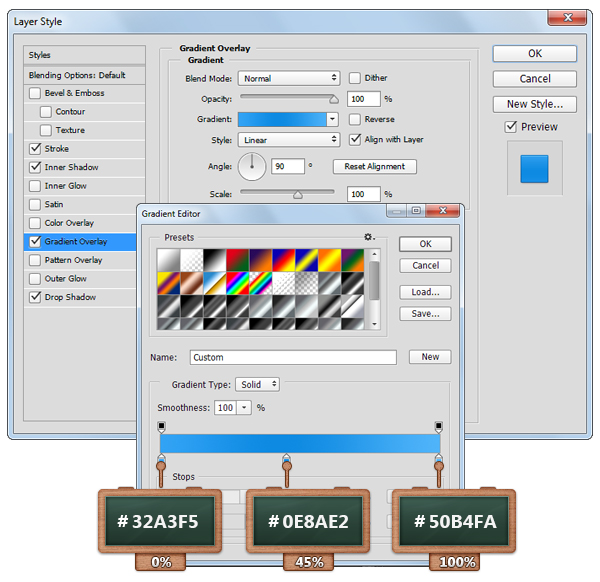Click the left opacity stop above gradient bar
The width and height of the screenshot is (600, 582).
tap(161, 427)
